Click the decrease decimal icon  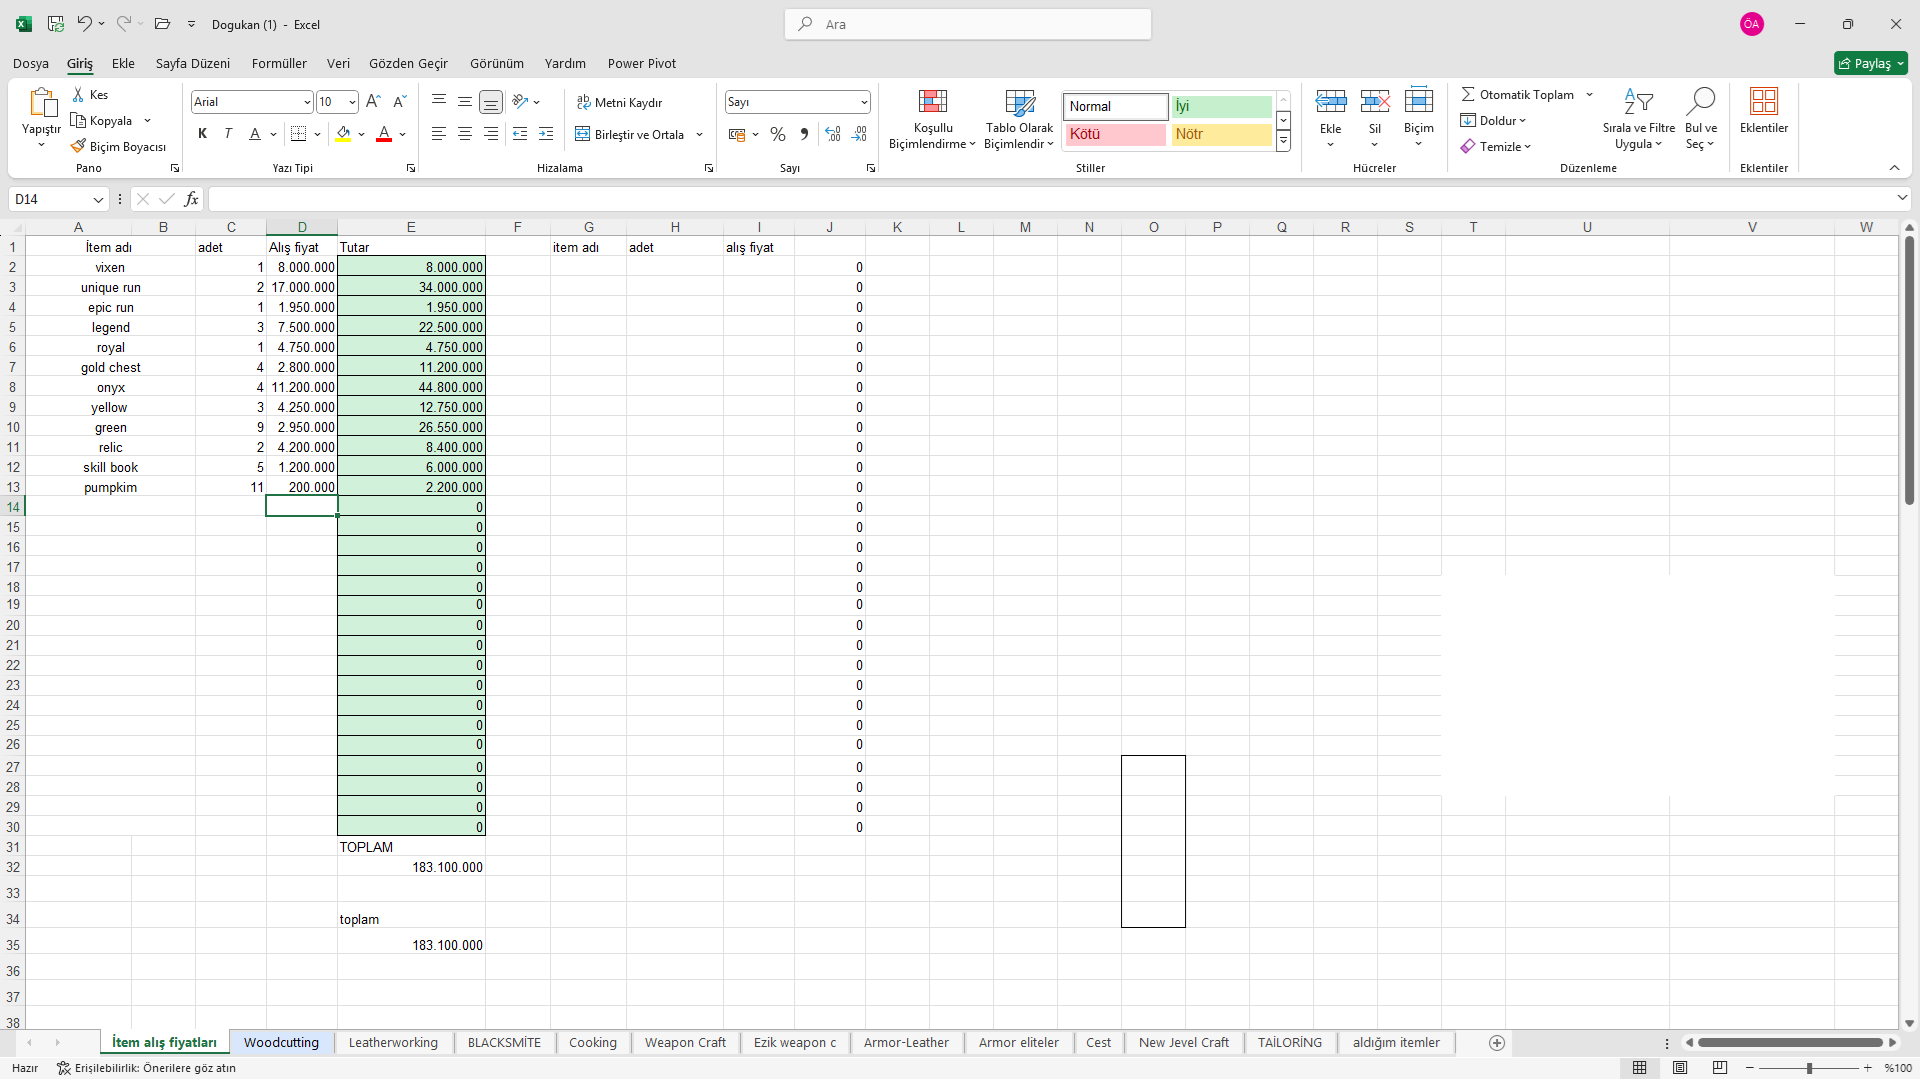pos(859,134)
